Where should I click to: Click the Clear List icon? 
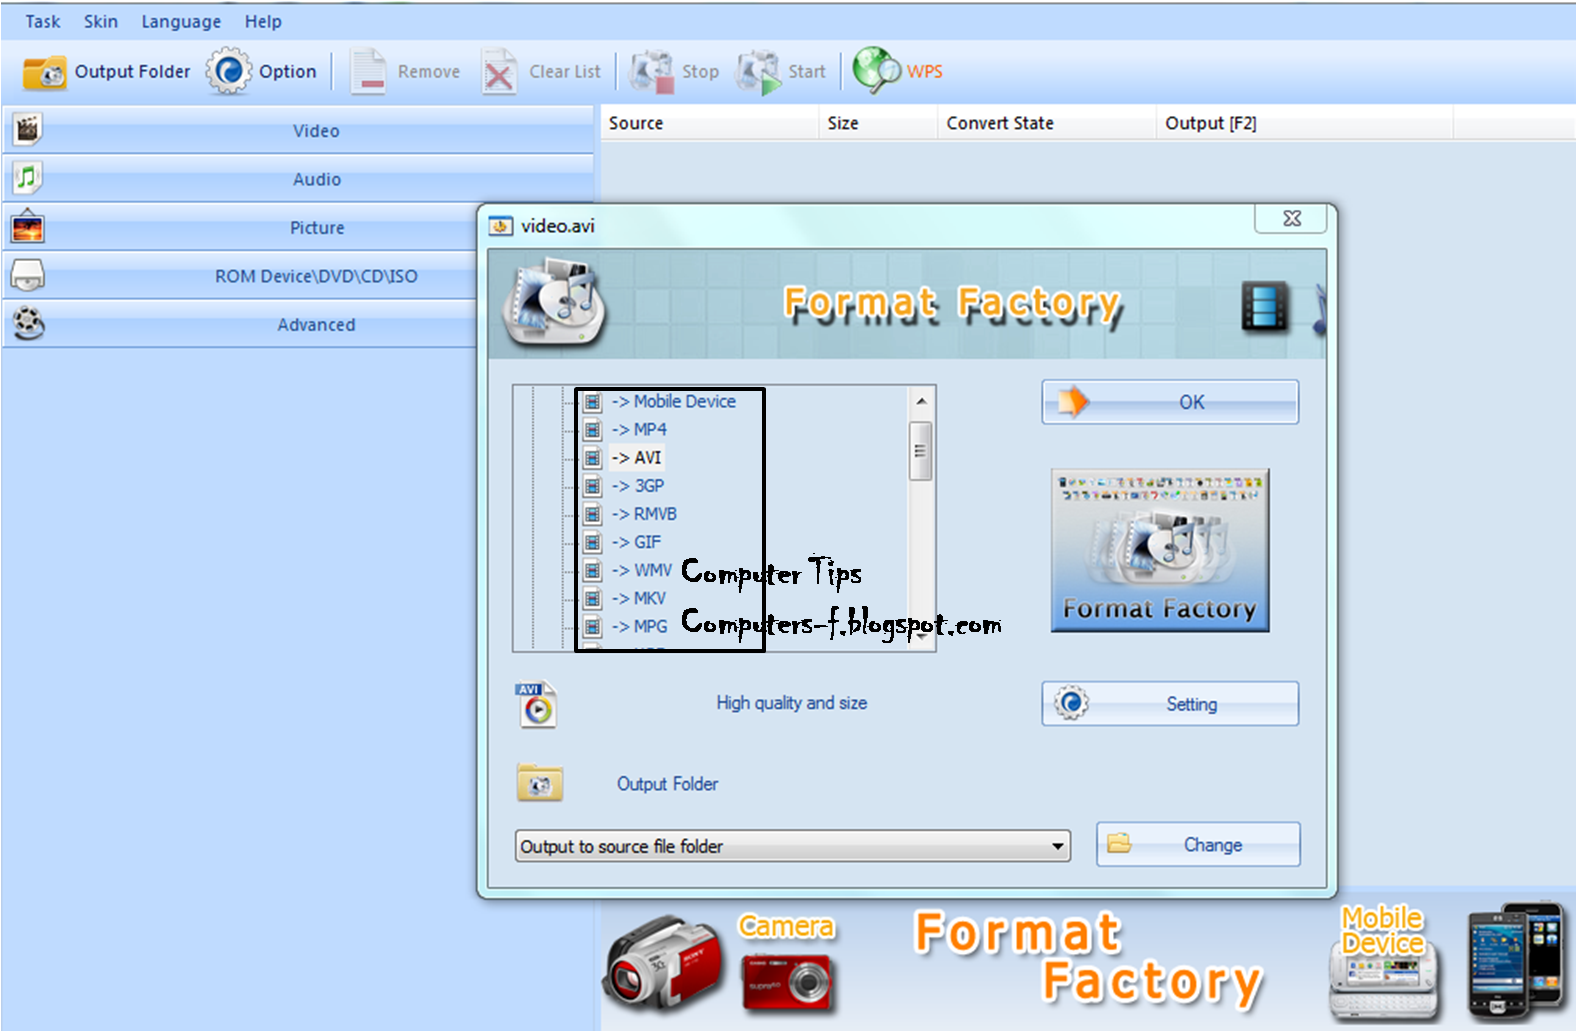pyautogui.click(x=499, y=72)
